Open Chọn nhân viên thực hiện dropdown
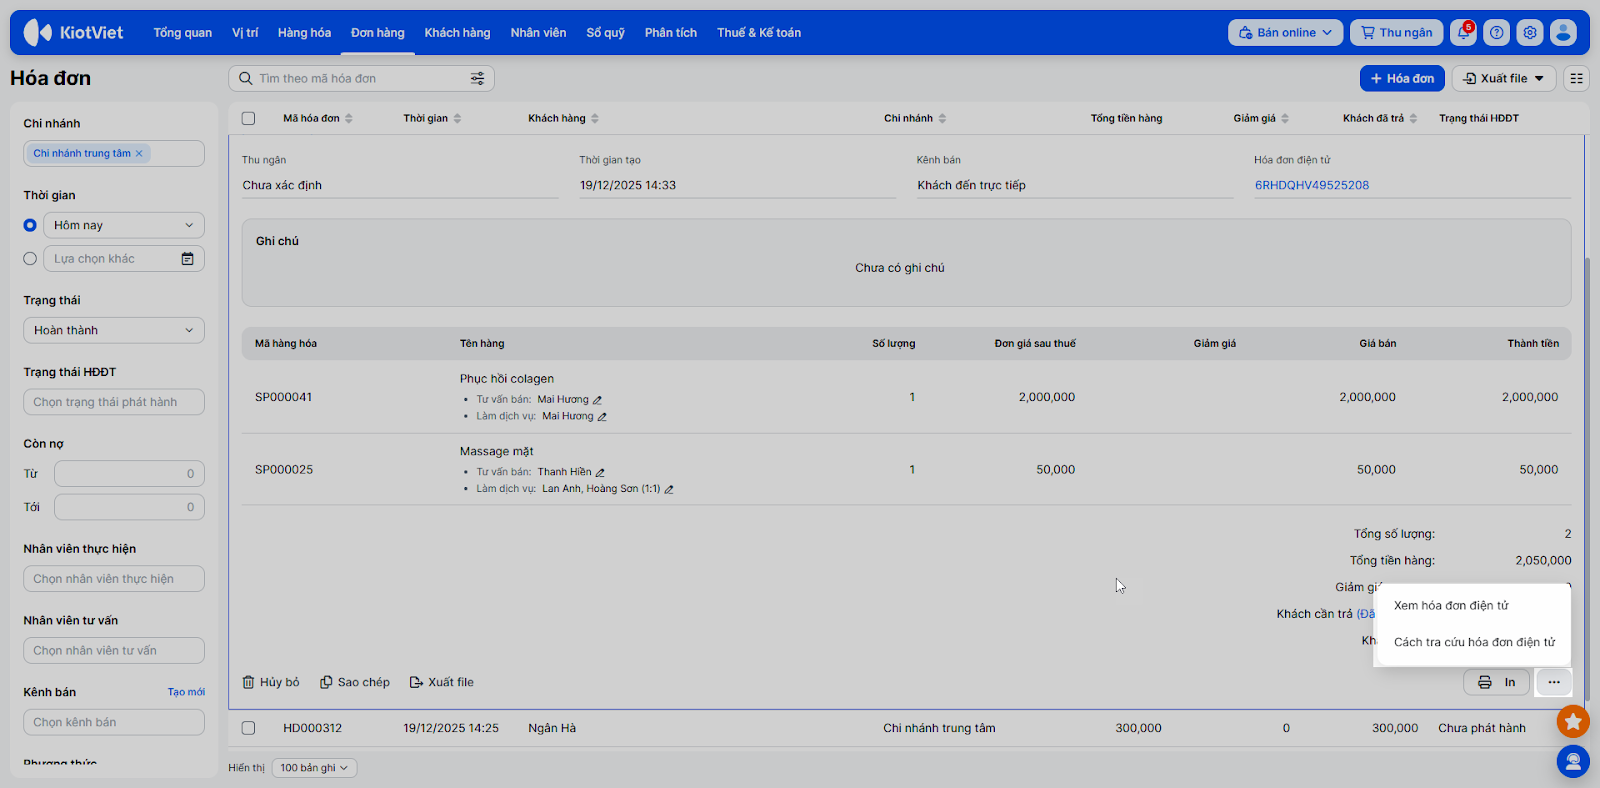Viewport: 1600px width, 788px height. 114,580
